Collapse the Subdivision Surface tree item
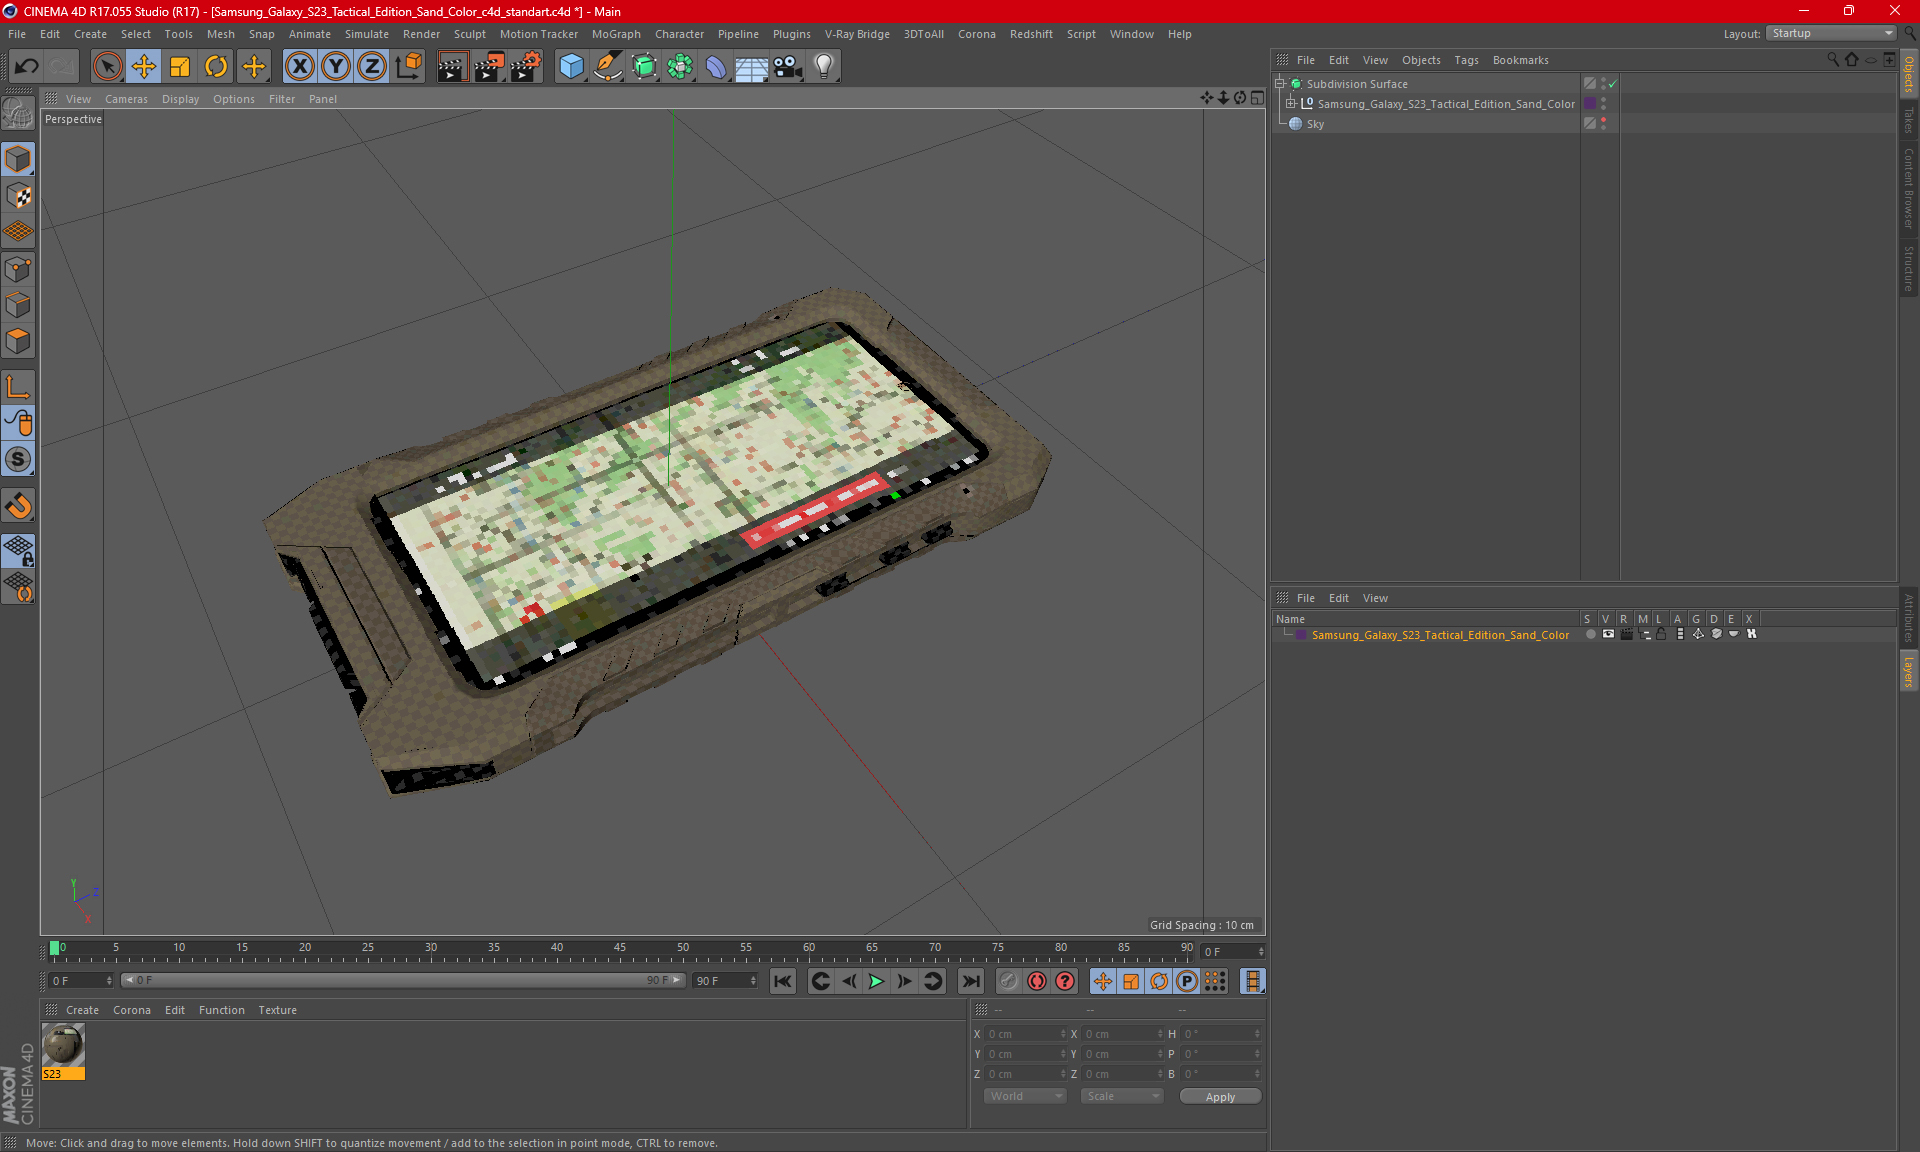Screen dimensions: 1920x1152 pos(1280,84)
